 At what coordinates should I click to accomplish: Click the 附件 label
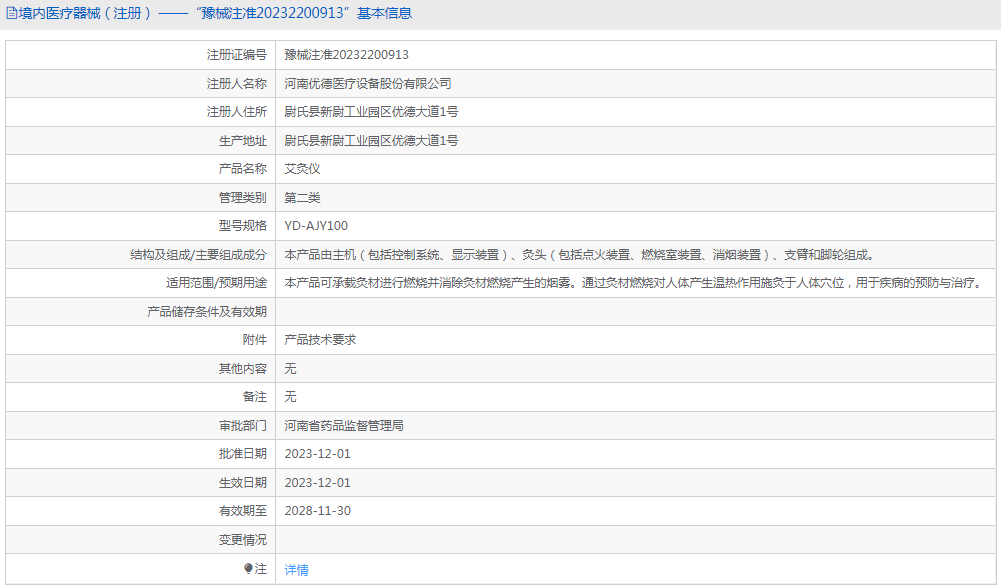tap(255, 340)
